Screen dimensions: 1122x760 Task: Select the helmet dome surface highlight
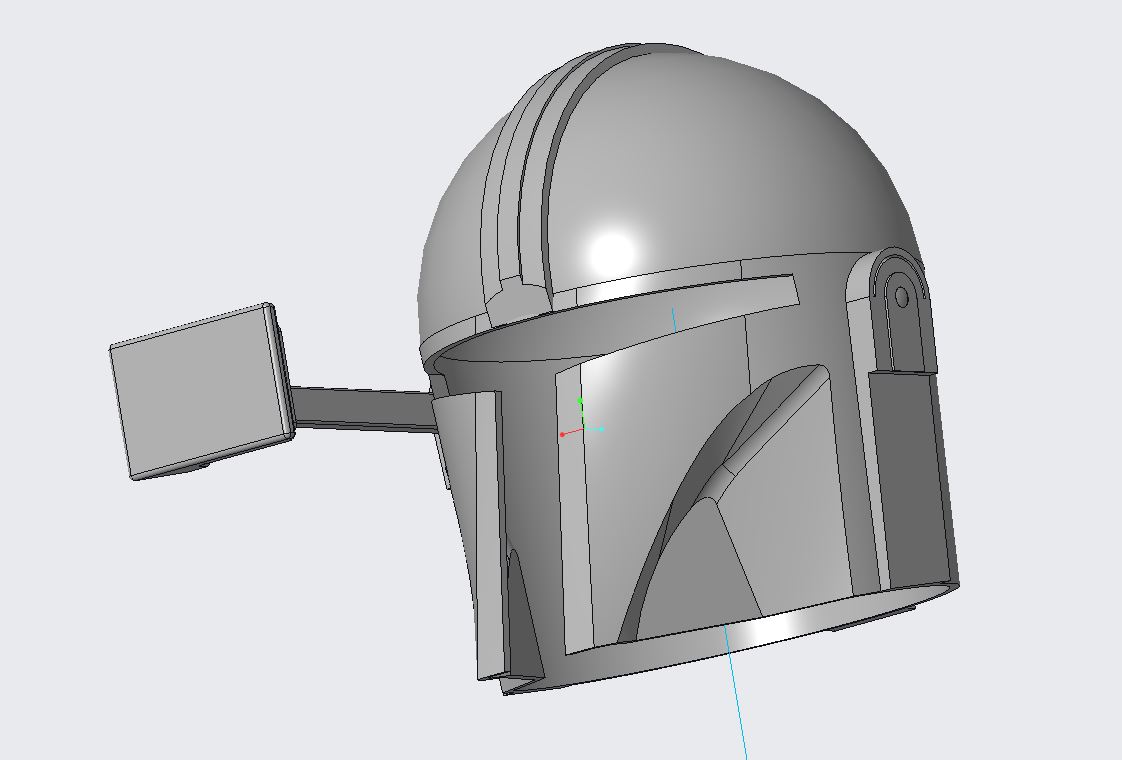[612, 252]
